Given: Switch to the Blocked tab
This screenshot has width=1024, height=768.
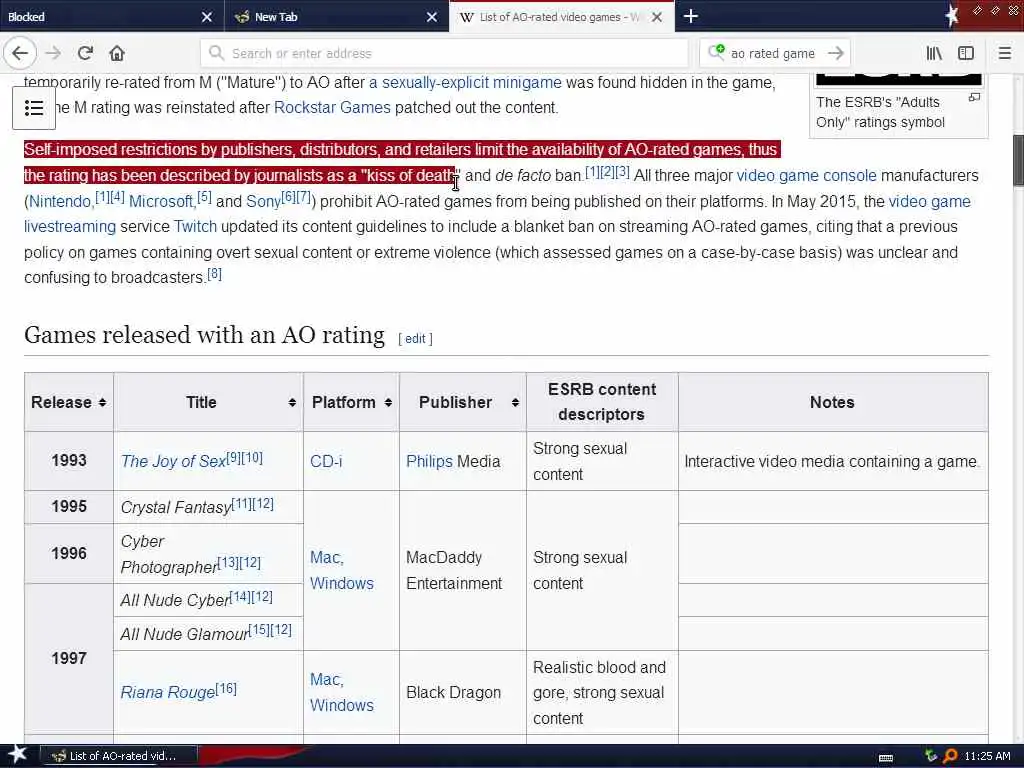Looking at the screenshot, I should pyautogui.click(x=112, y=17).
